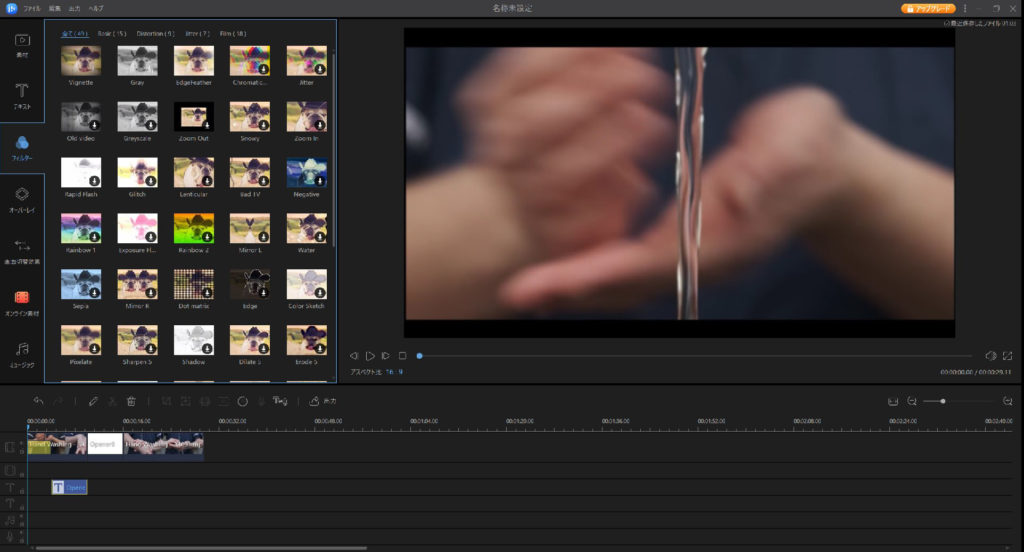Image resolution: width=1024 pixels, height=552 pixels.
Task: Delete selected clip with trash icon
Action: tap(131, 401)
